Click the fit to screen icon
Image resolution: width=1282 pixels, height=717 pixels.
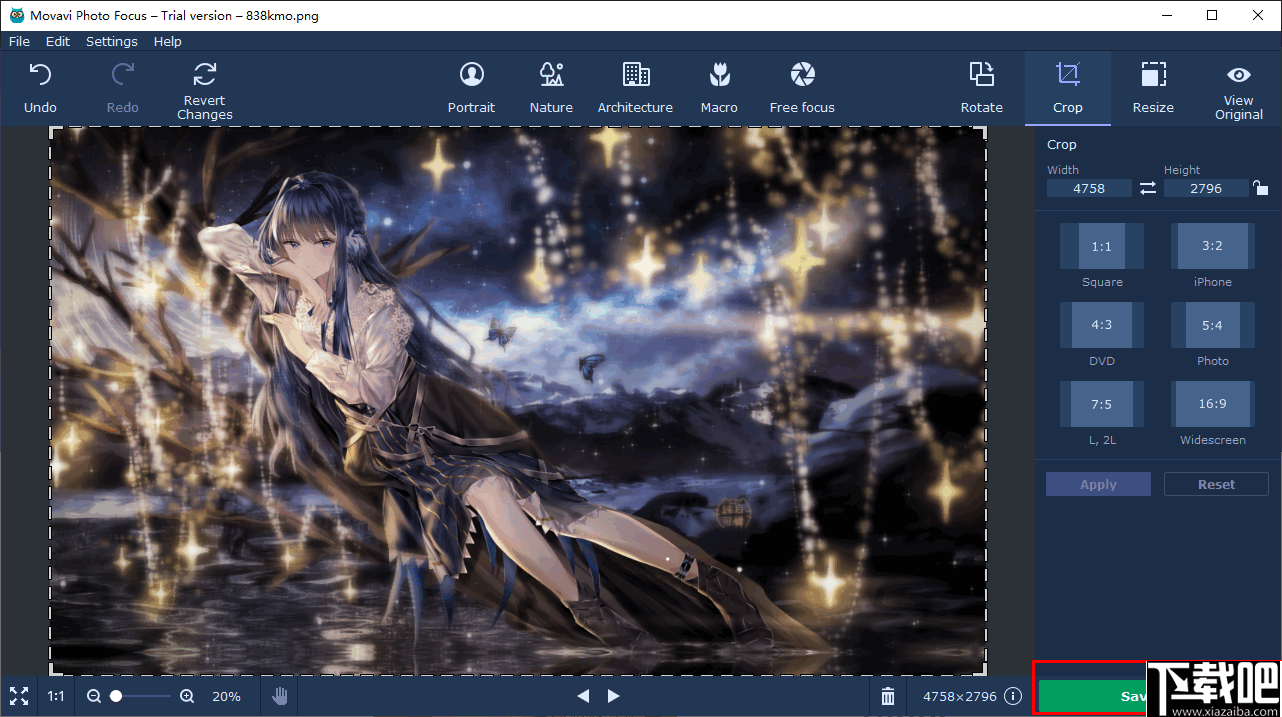(19, 696)
